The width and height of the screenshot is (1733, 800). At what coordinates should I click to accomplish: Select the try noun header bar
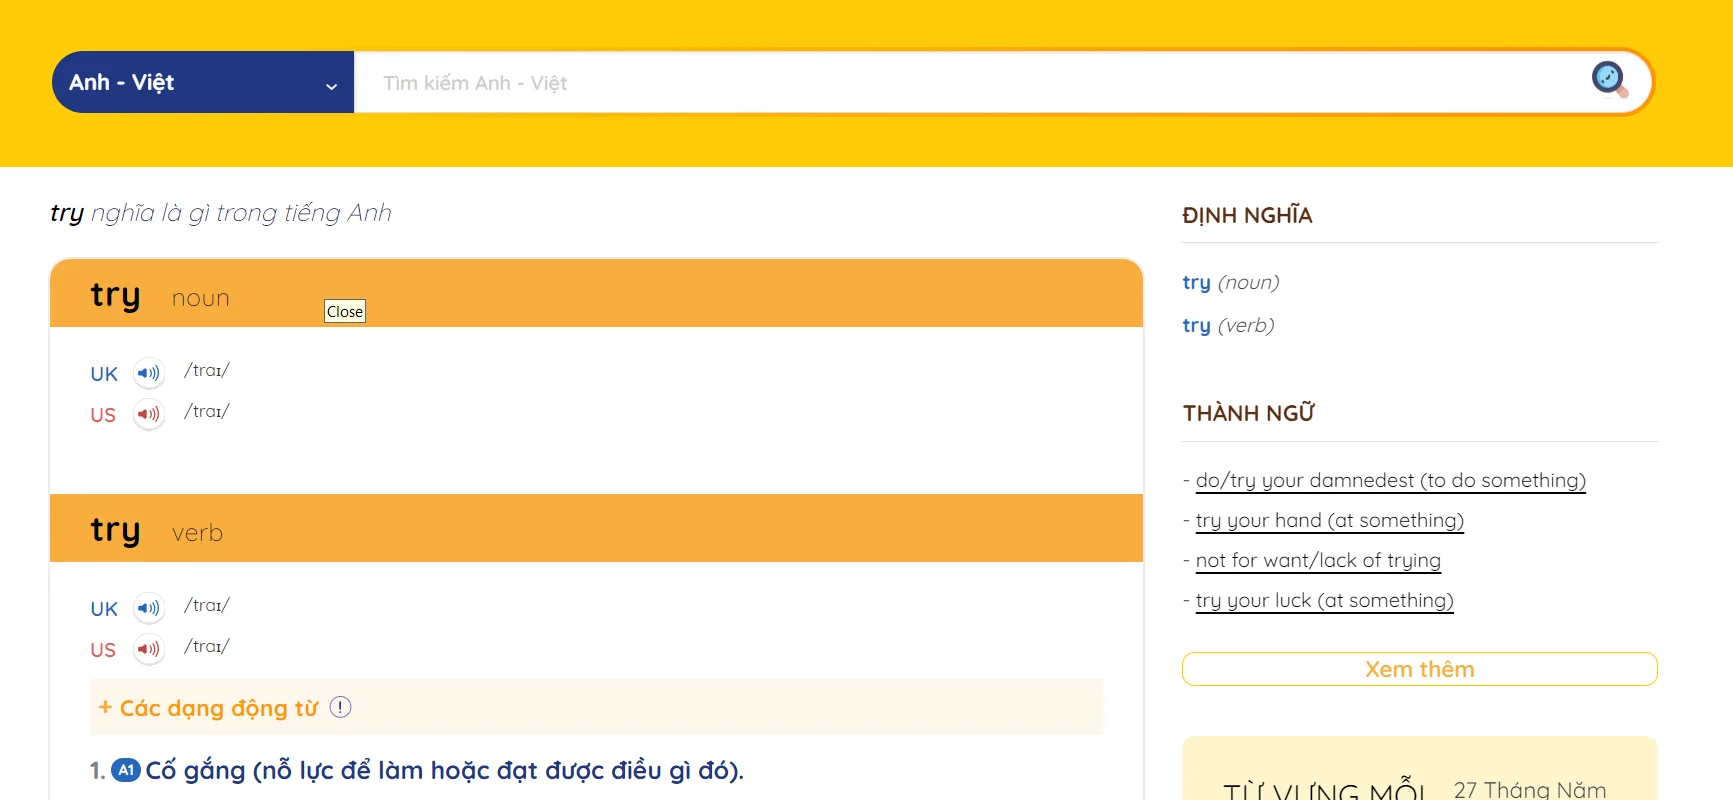point(596,294)
